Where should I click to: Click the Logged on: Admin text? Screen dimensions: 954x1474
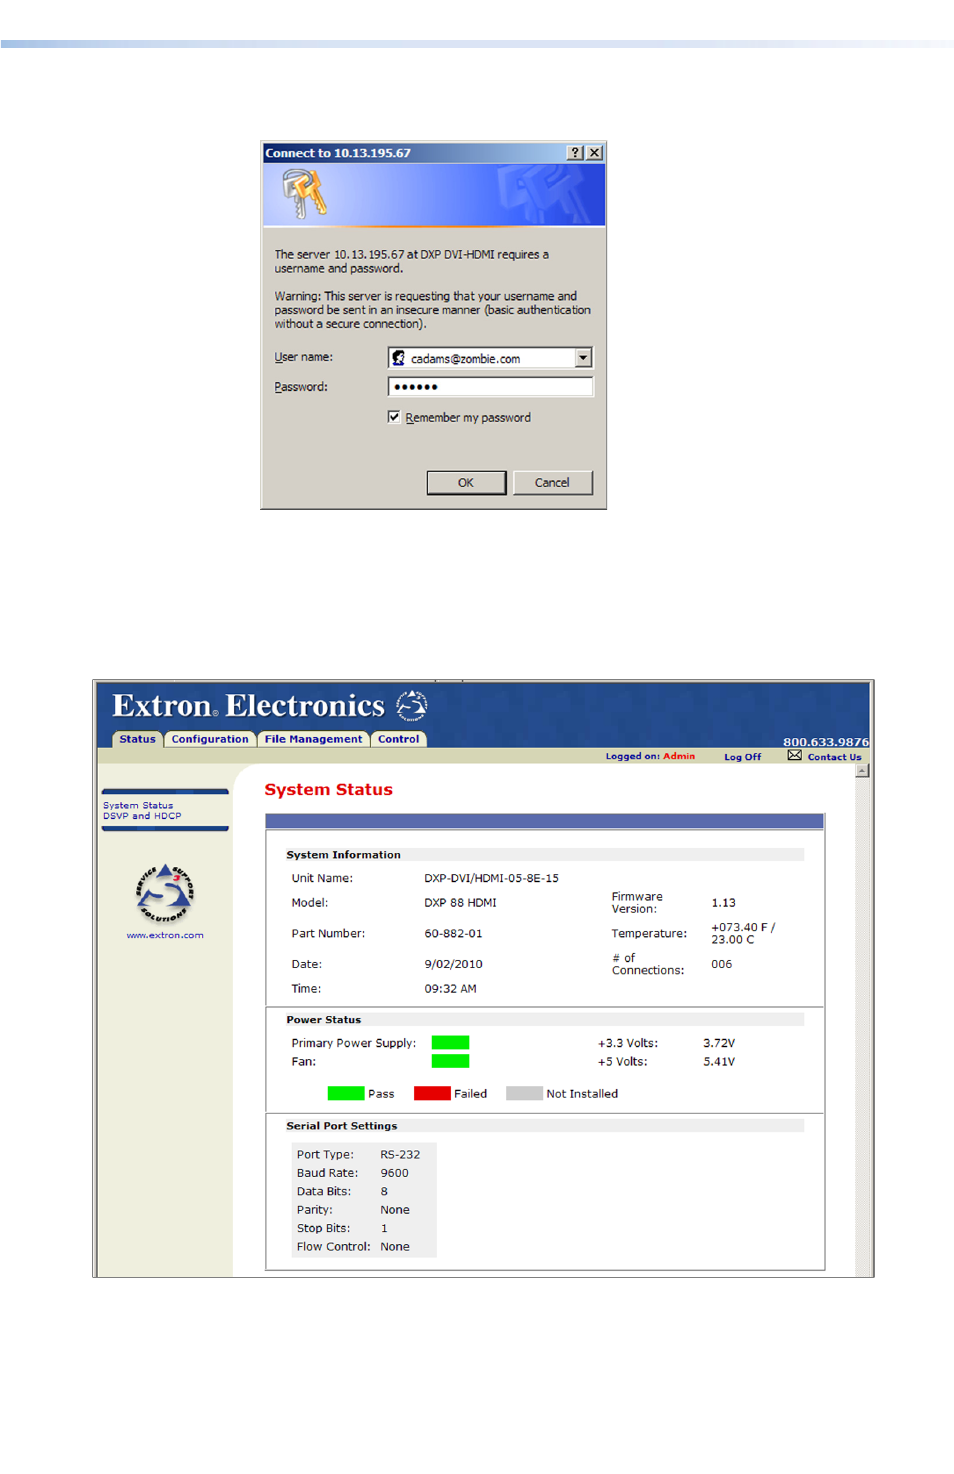pos(650,756)
